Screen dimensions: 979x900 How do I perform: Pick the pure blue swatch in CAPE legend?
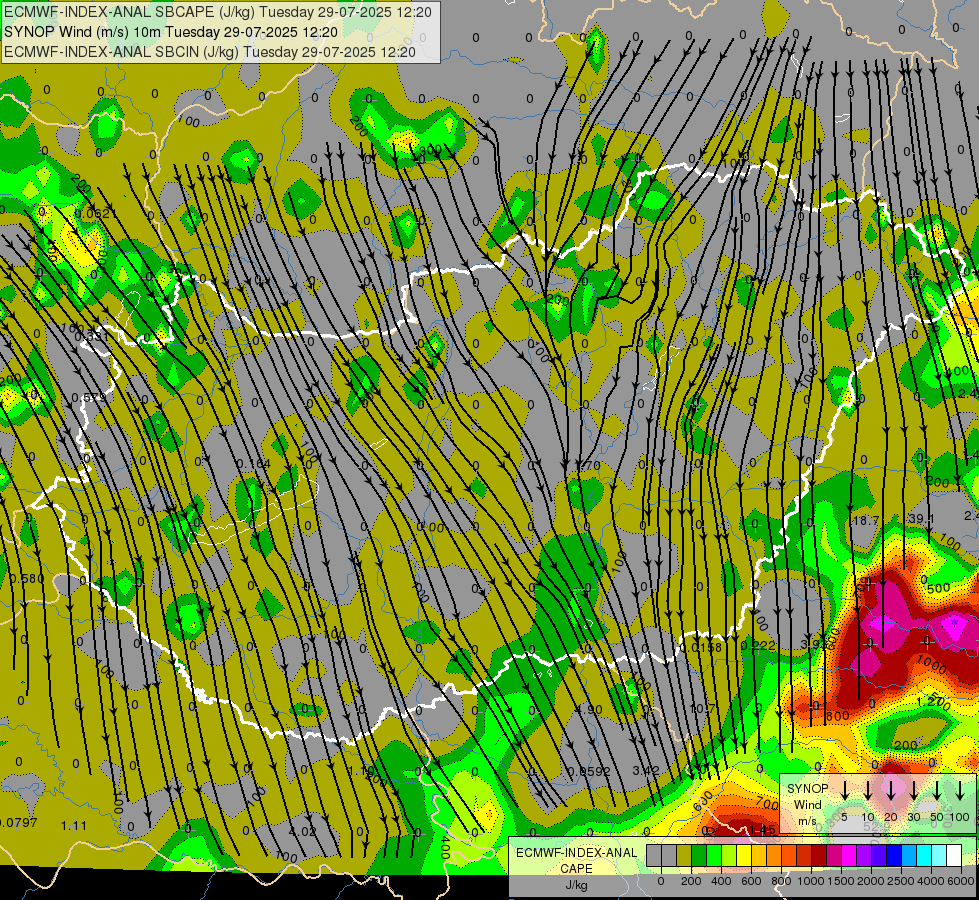893,856
